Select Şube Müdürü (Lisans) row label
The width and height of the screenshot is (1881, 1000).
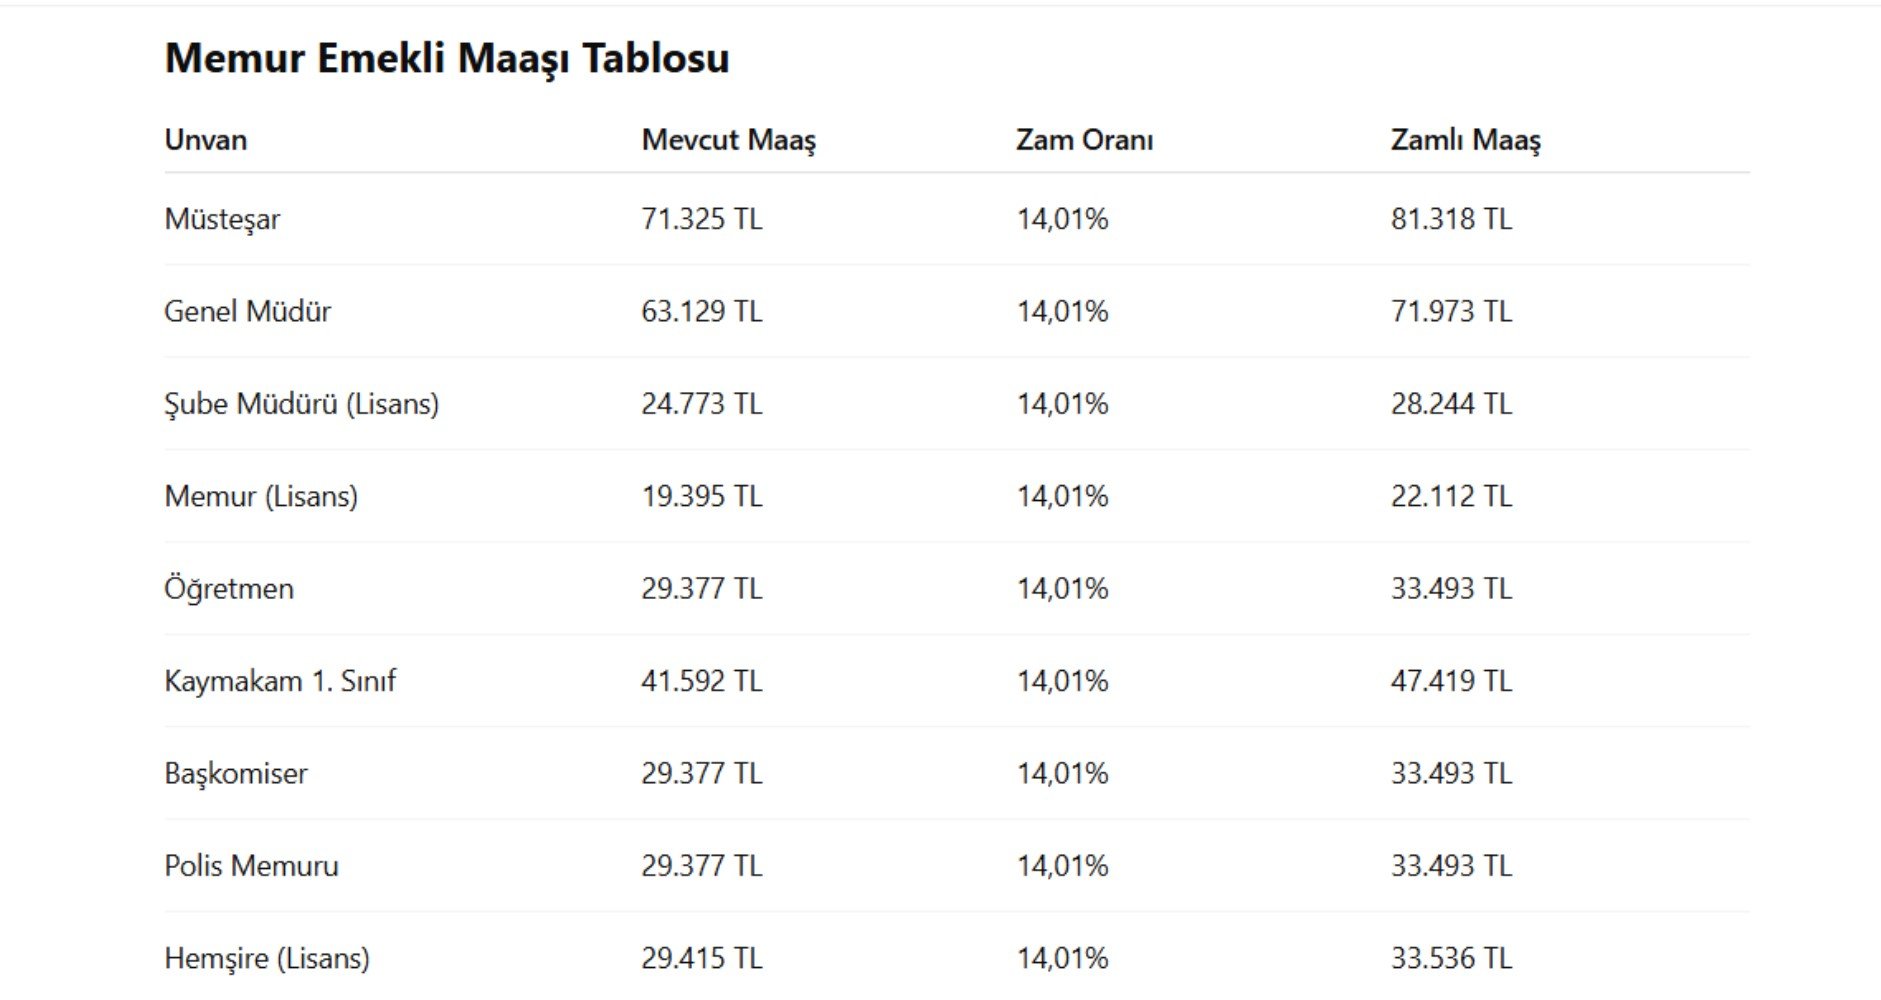[302, 404]
